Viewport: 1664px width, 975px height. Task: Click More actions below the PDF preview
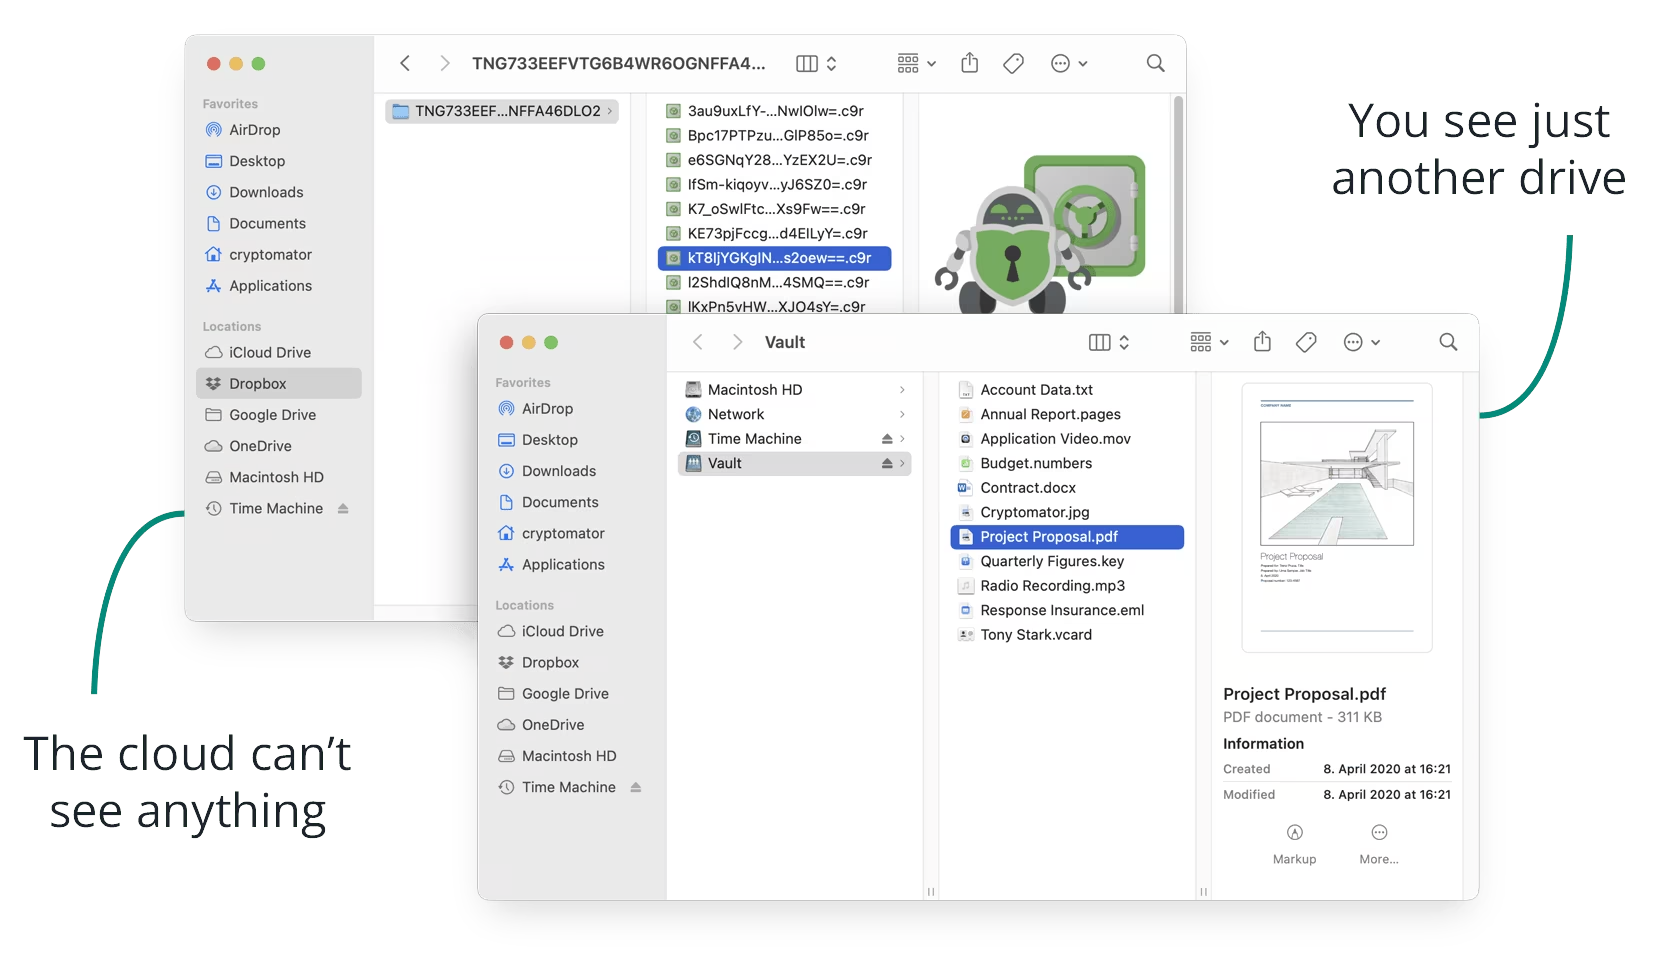[x=1378, y=843]
